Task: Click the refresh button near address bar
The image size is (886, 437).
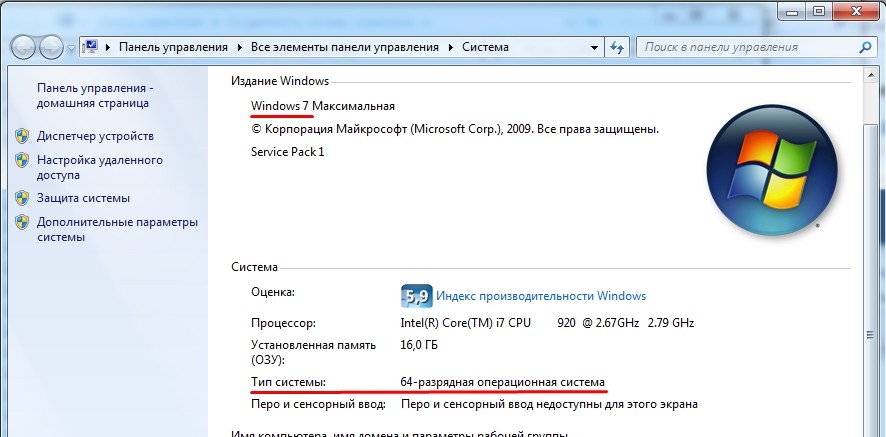Action: click(617, 47)
